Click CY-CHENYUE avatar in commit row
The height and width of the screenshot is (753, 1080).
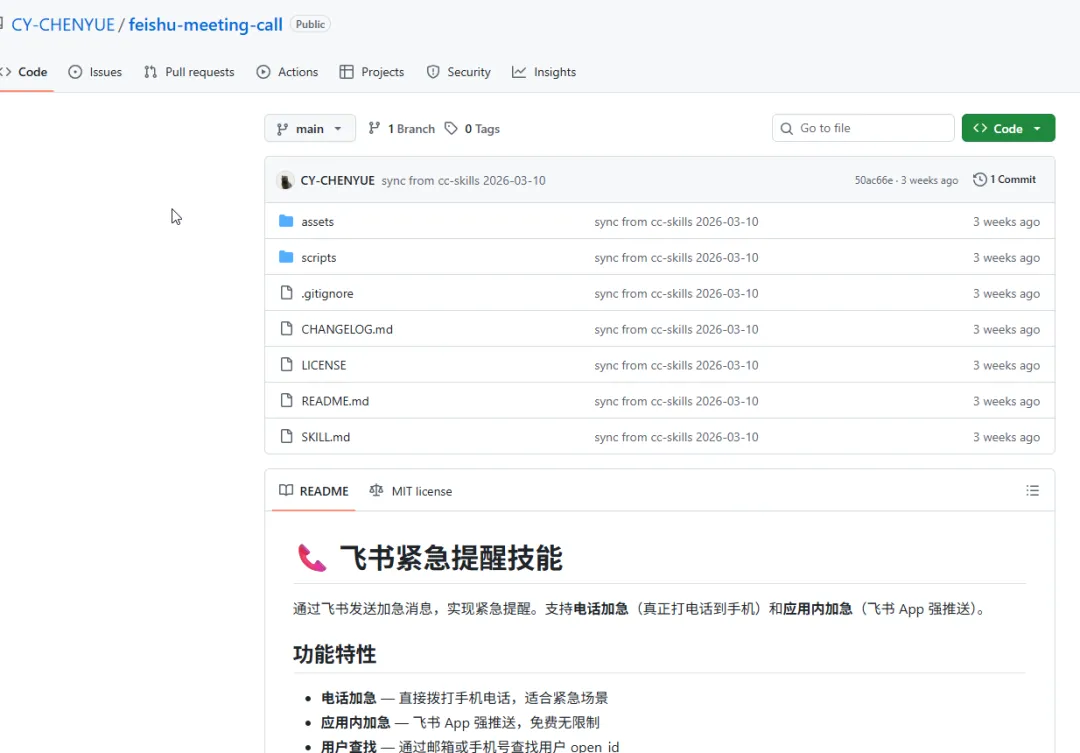pos(285,180)
